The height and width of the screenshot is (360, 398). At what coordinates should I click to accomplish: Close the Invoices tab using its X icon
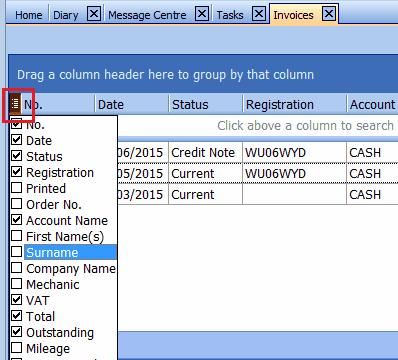point(329,14)
